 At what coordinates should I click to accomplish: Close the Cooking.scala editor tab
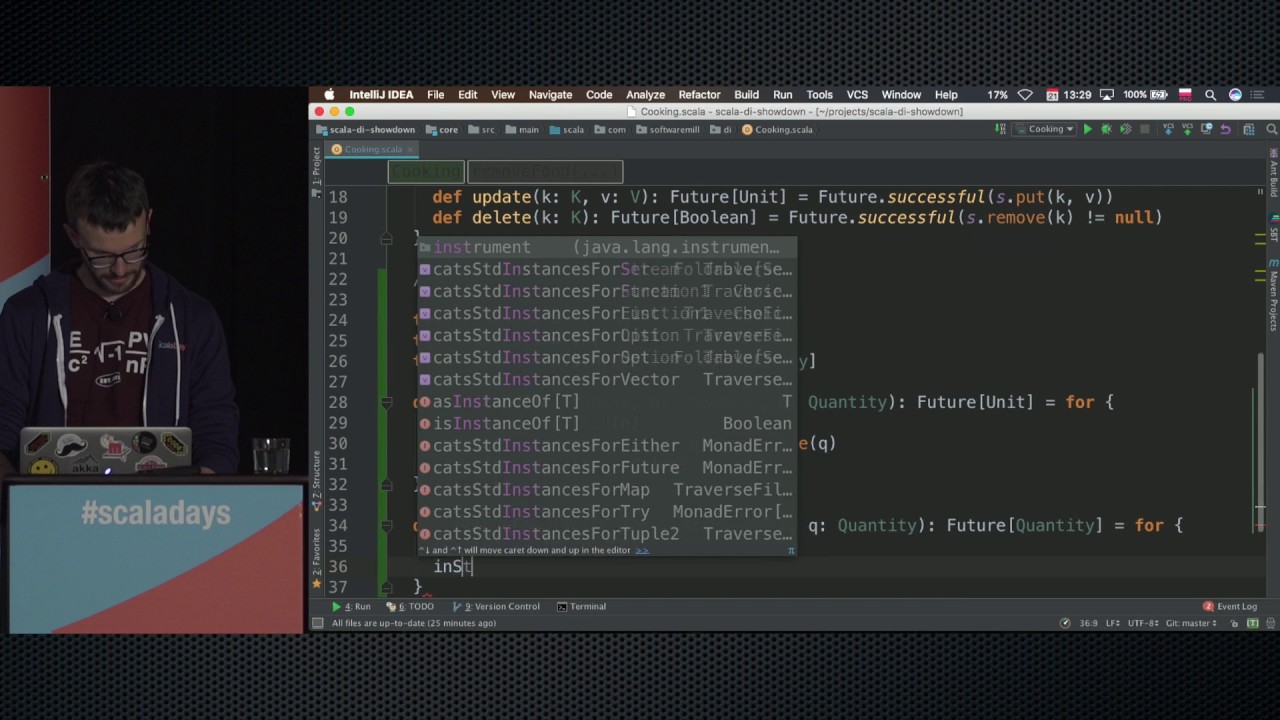coord(410,149)
